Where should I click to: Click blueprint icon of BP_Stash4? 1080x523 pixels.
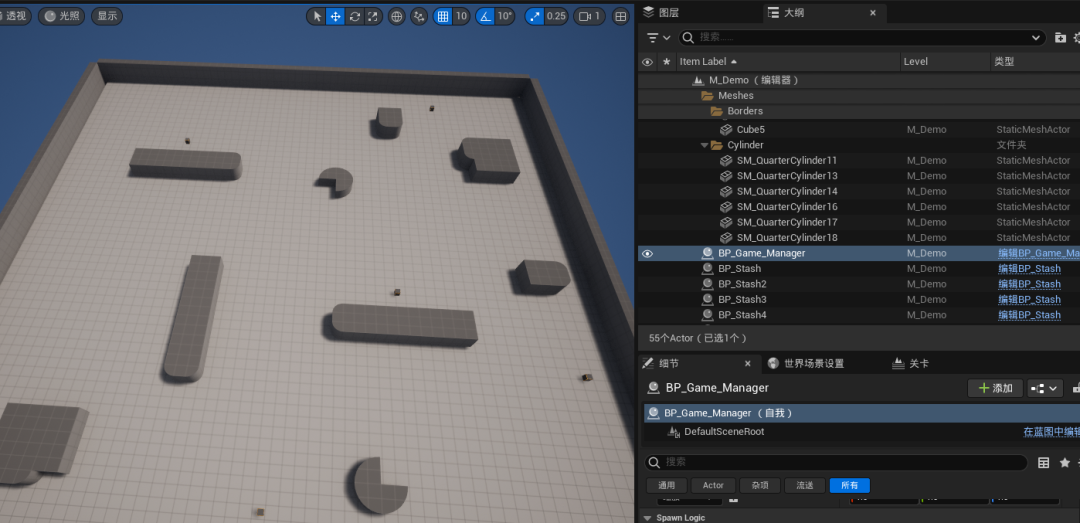707,315
